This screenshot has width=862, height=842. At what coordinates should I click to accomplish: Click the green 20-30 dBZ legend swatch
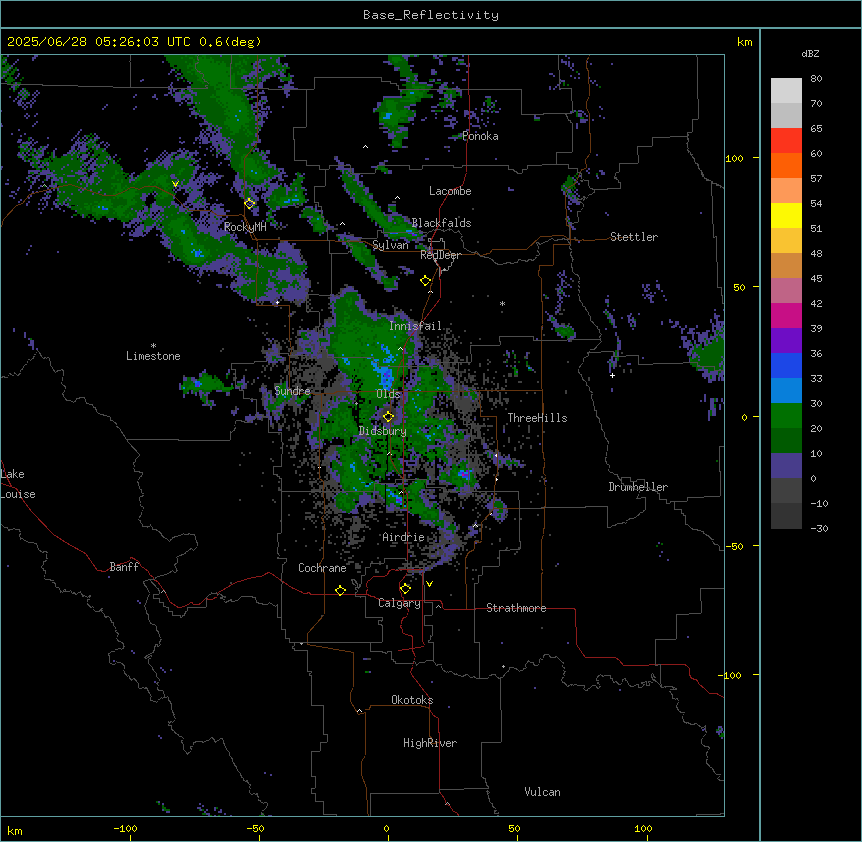point(786,416)
